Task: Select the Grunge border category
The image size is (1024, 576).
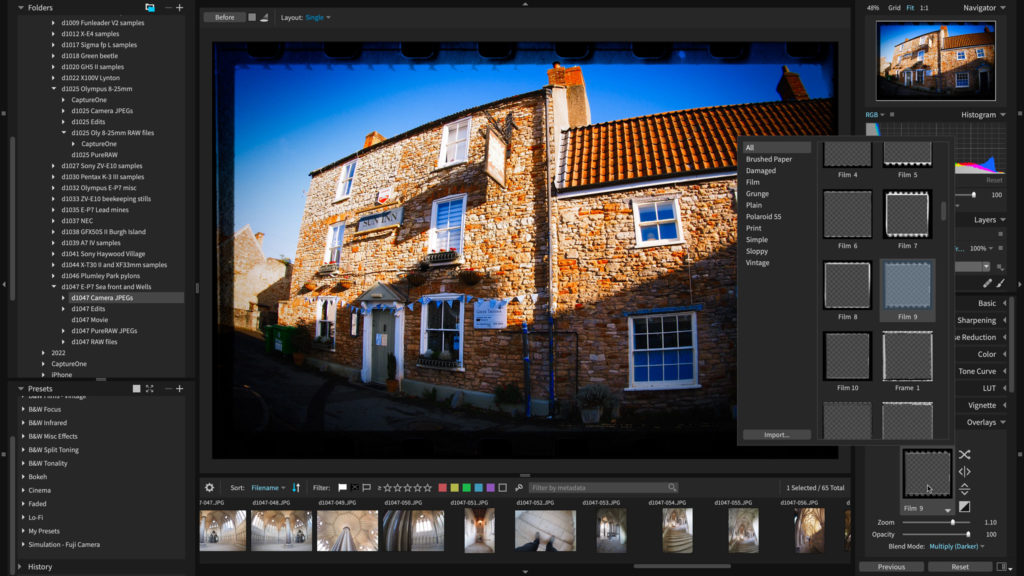Action: click(757, 194)
